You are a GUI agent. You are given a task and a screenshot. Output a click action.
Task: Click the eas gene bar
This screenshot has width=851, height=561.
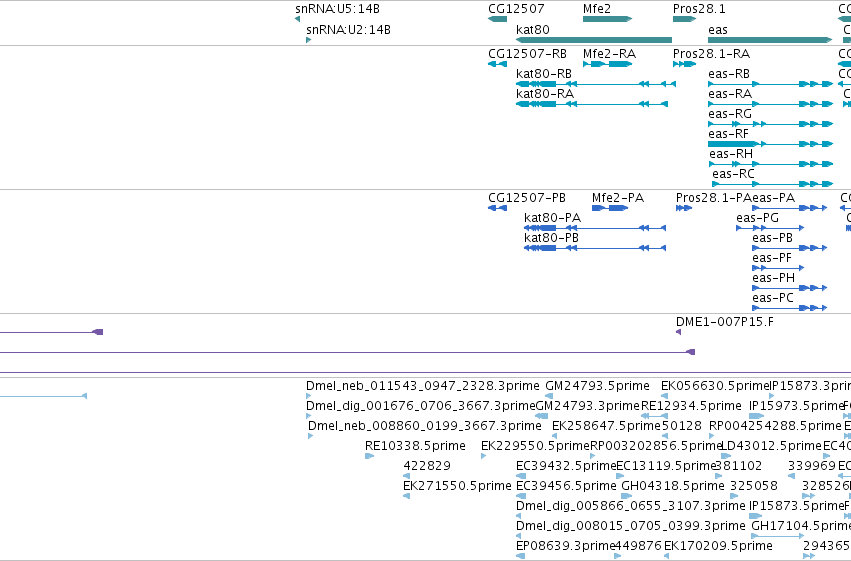pyautogui.click(x=770, y=40)
